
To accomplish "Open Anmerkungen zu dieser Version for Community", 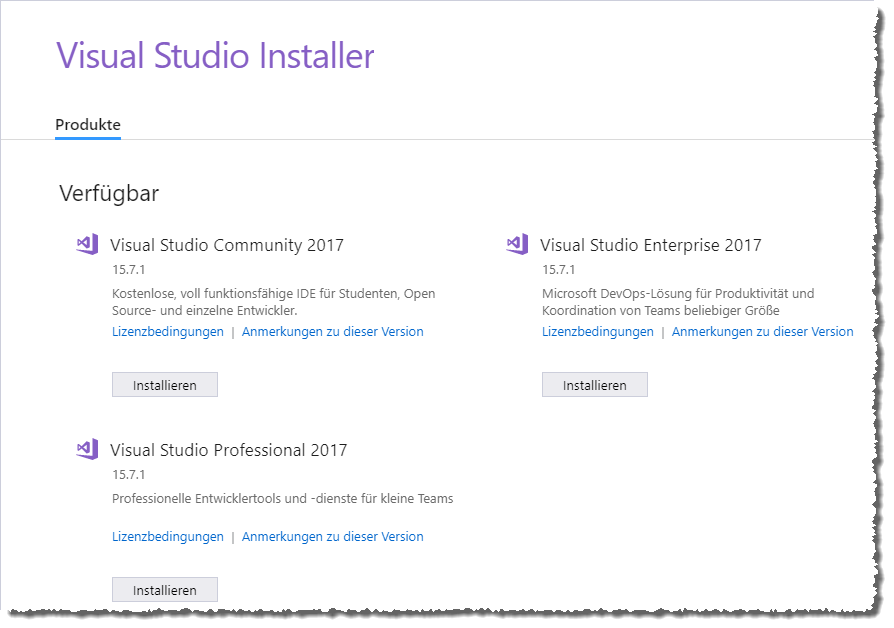I will coord(330,331).
